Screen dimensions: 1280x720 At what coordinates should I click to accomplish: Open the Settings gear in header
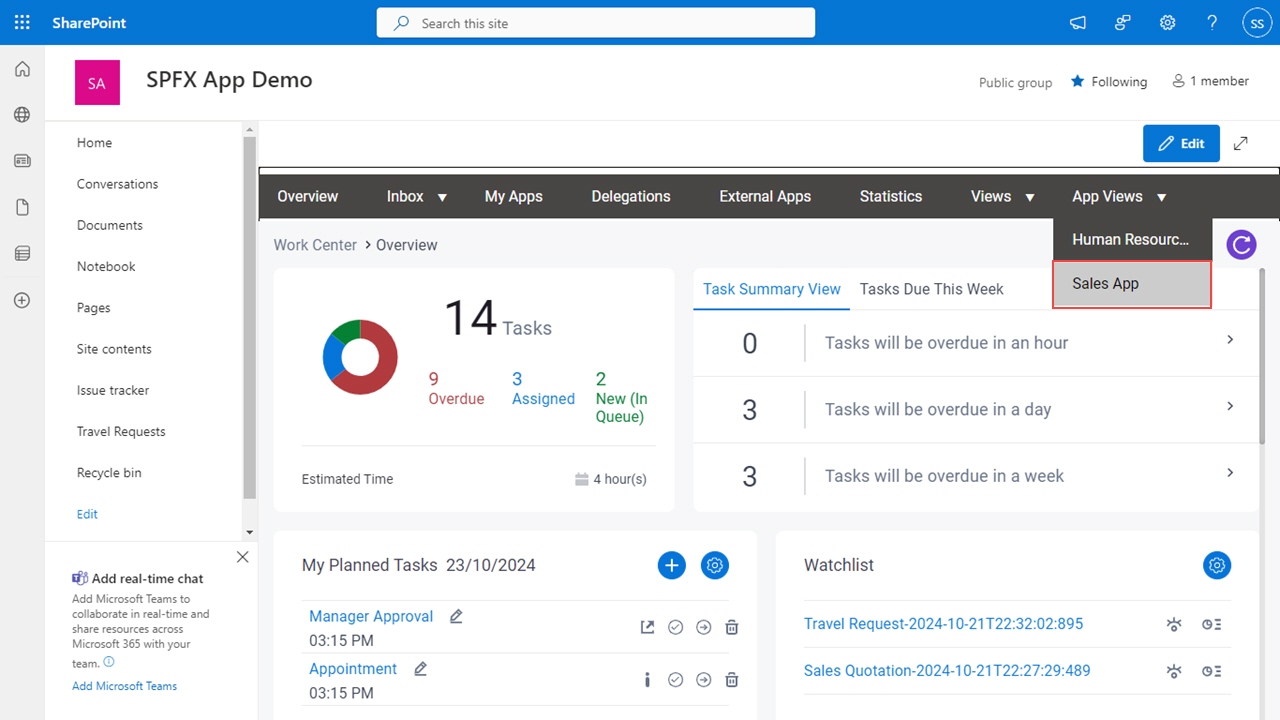tap(1167, 22)
